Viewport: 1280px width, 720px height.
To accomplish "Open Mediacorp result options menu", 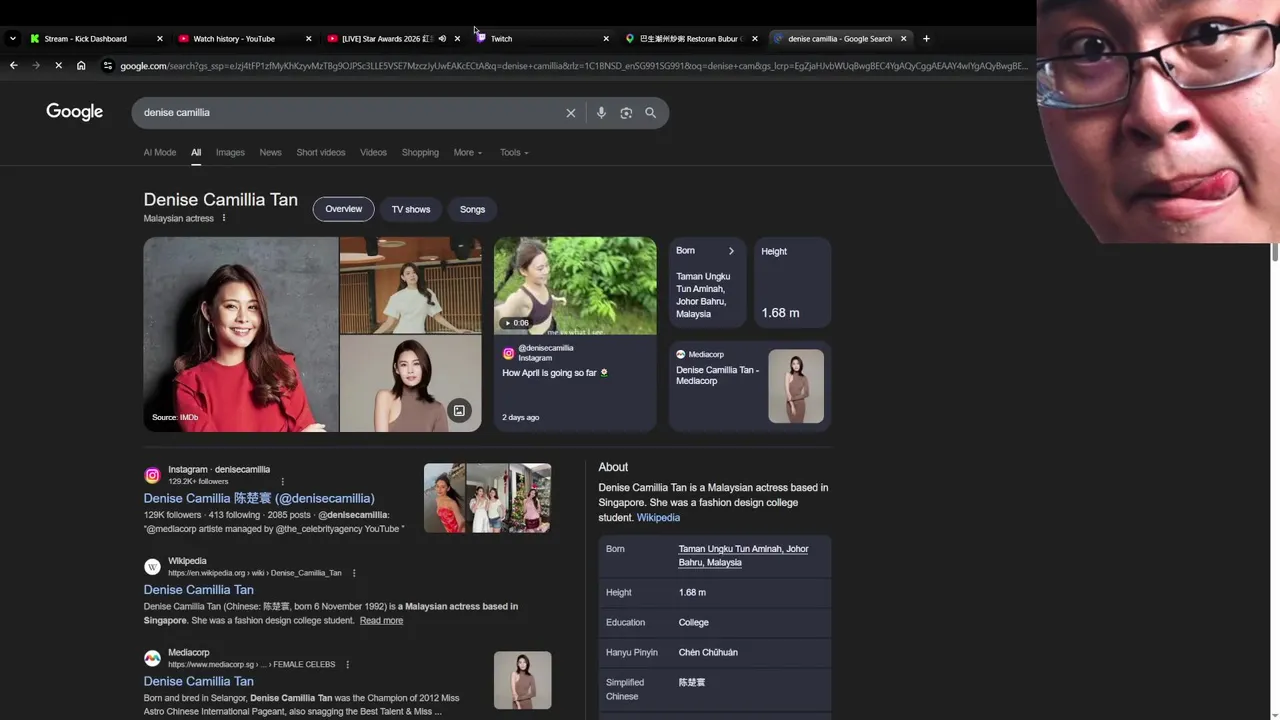I will (347, 664).
